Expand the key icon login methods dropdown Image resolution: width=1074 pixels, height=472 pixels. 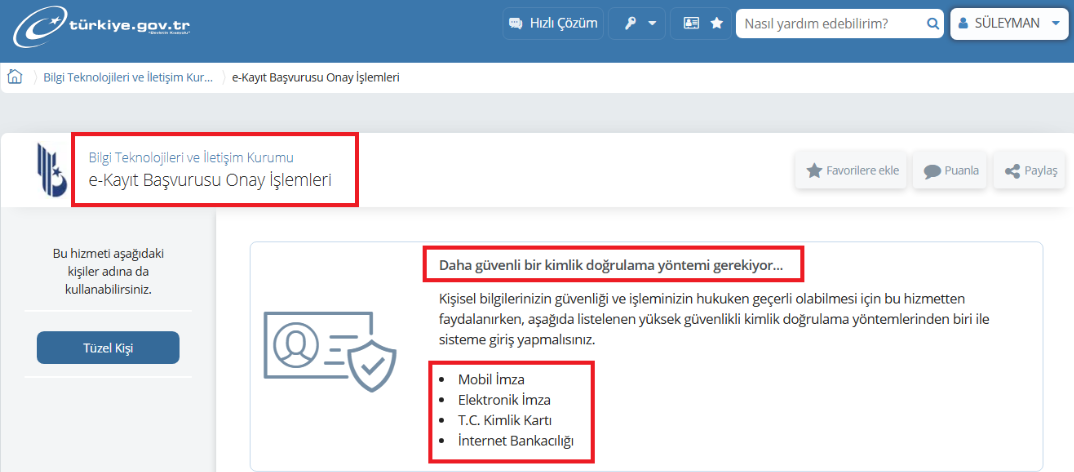click(x=636, y=23)
